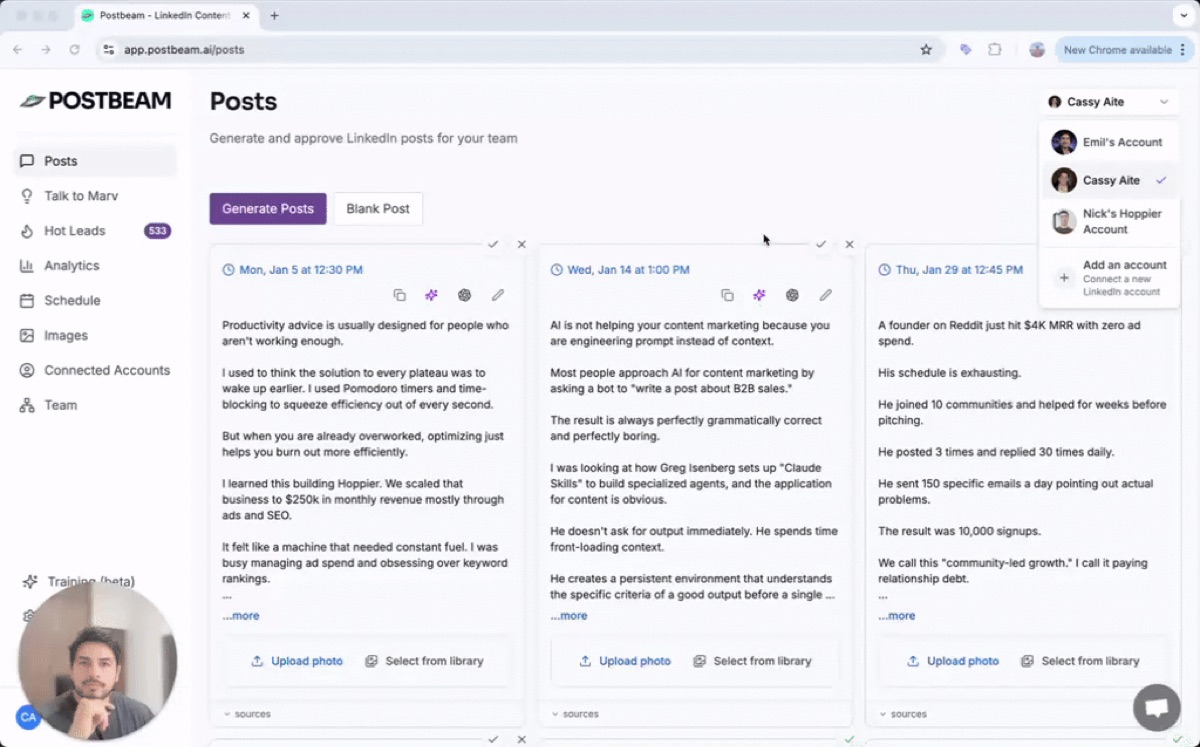The width and height of the screenshot is (1200, 747).
Task: Click the presenter webcam video bubble
Action: click(x=97, y=661)
